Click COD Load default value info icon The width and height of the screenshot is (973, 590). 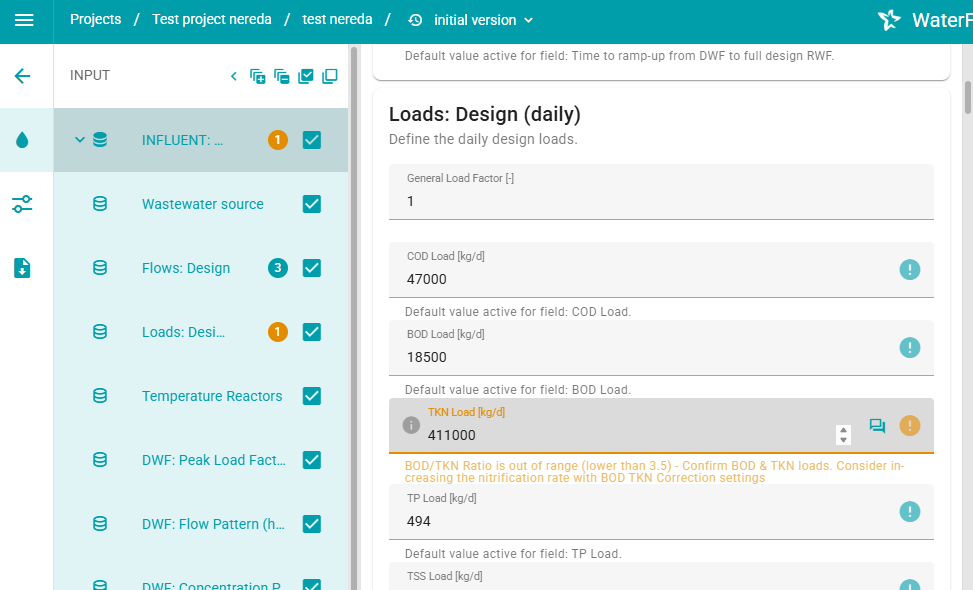(x=910, y=270)
